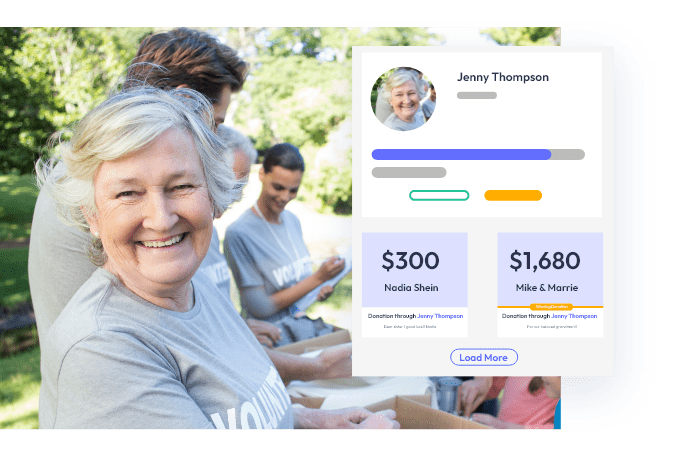Click the gray placeholder line under Jenny Thompson
Screen dimensions: 674x451
point(477,95)
